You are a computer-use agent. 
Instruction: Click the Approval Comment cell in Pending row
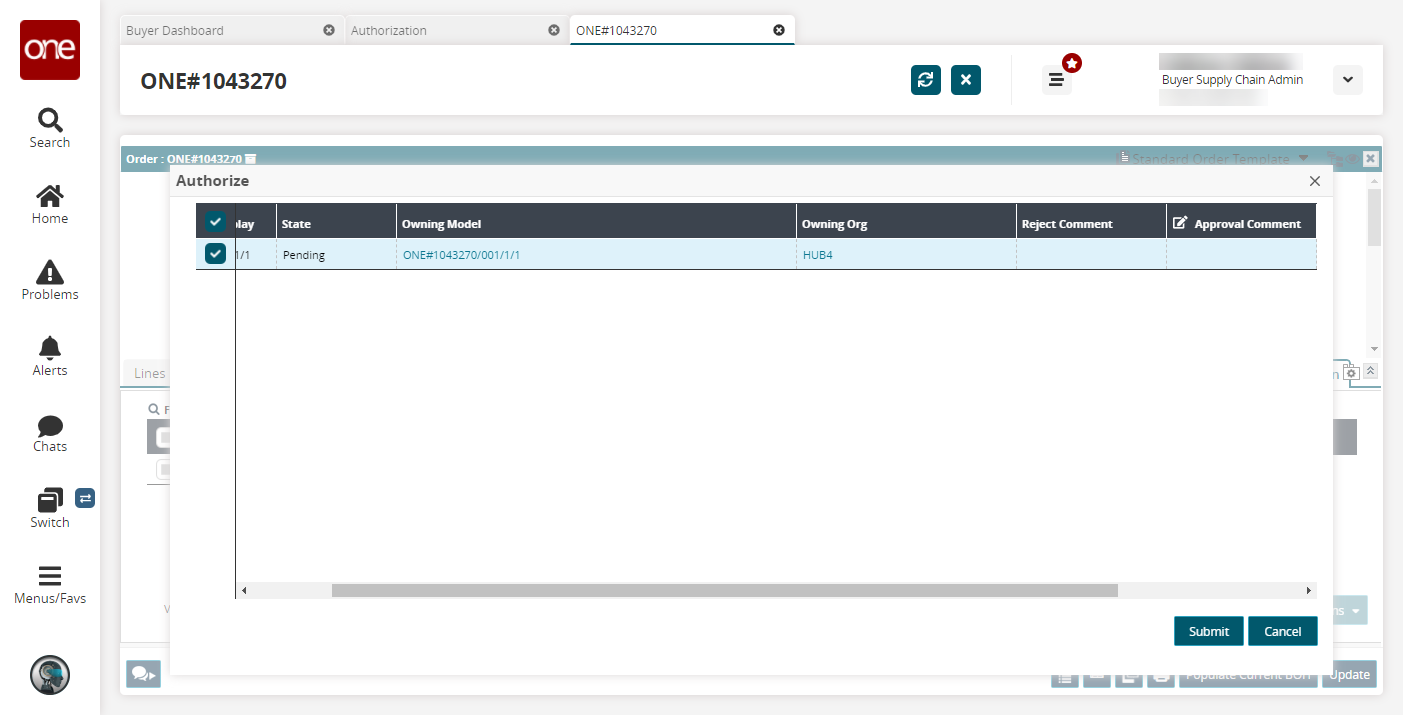[1241, 255]
